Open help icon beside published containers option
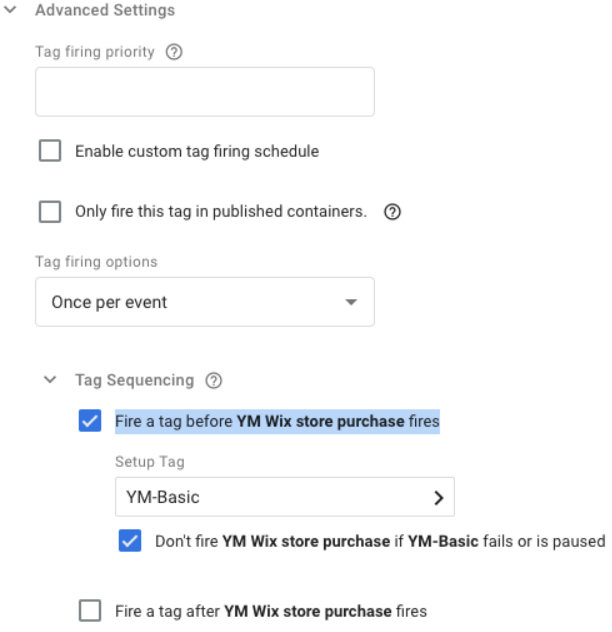The width and height of the screenshot is (612, 632). 392,212
